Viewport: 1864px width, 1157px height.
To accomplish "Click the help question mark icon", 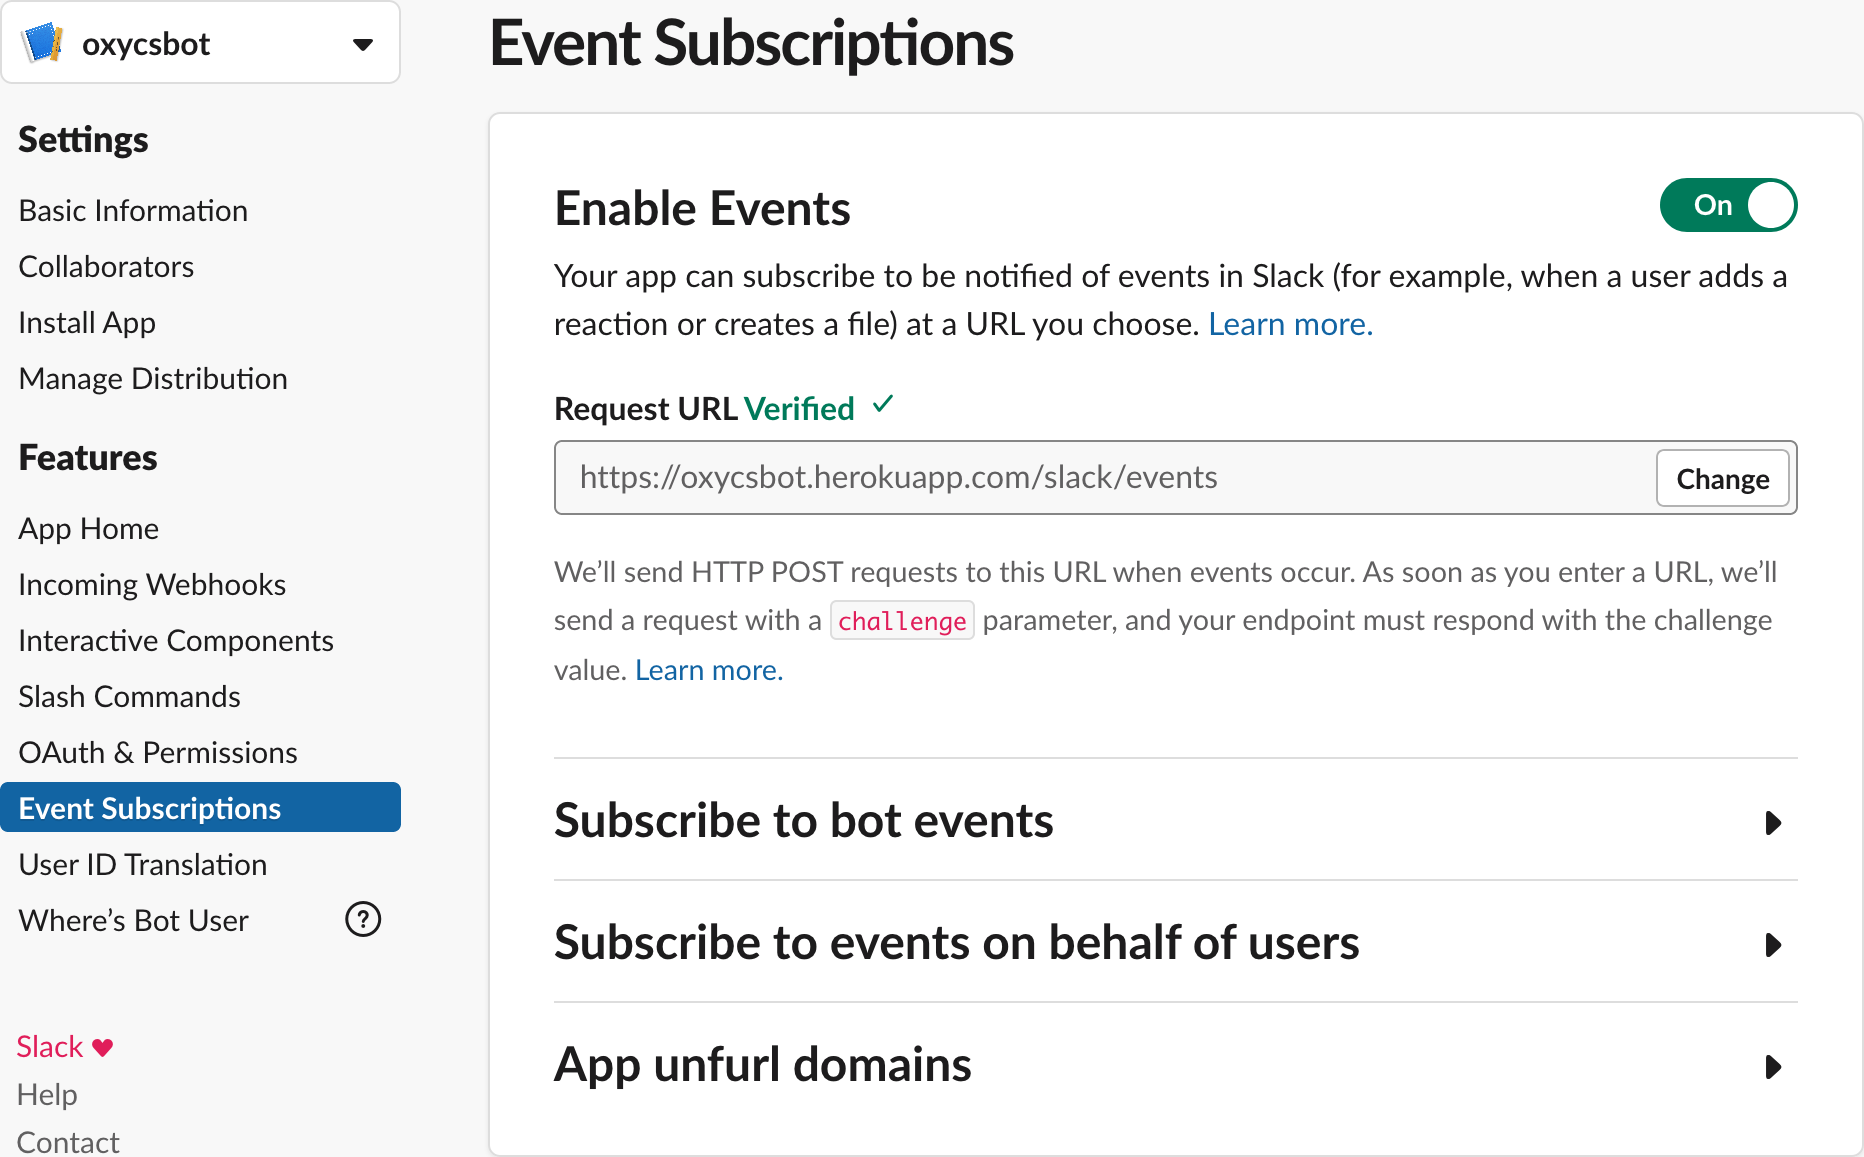I will [363, 919].
